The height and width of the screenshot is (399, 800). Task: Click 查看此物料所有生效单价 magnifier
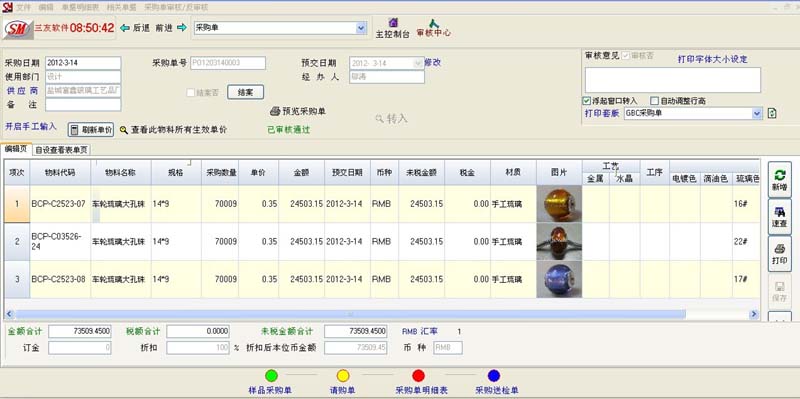point(123,130)
